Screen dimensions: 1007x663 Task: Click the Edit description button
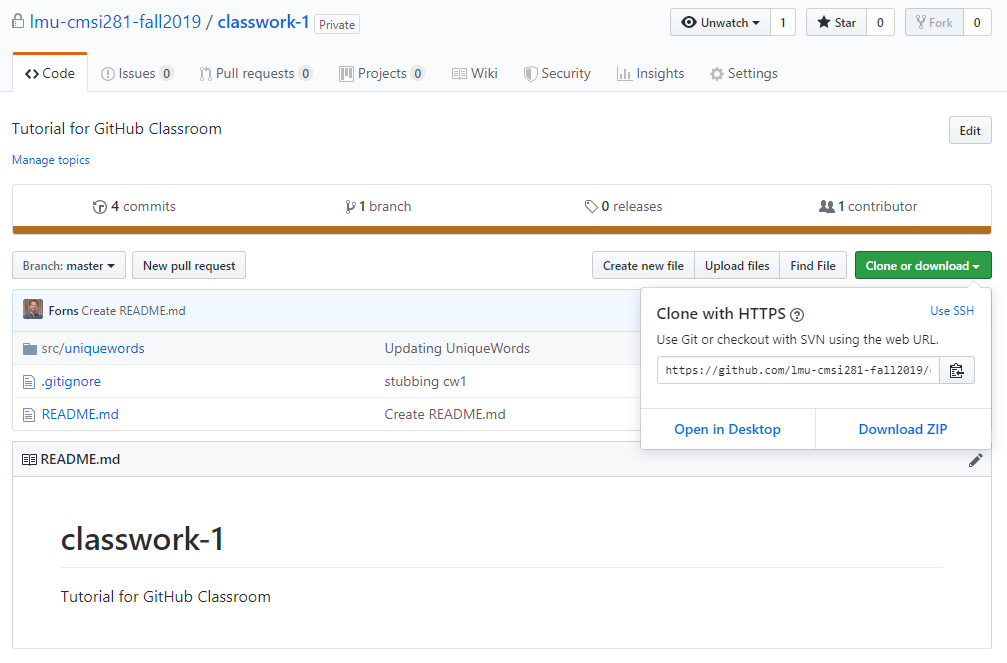[x=970, y=130]
